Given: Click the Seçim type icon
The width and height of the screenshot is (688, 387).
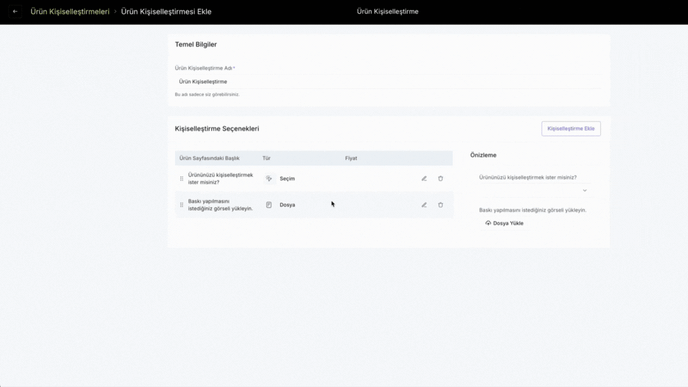Looking at the screenshot, I should pos(269,179).
